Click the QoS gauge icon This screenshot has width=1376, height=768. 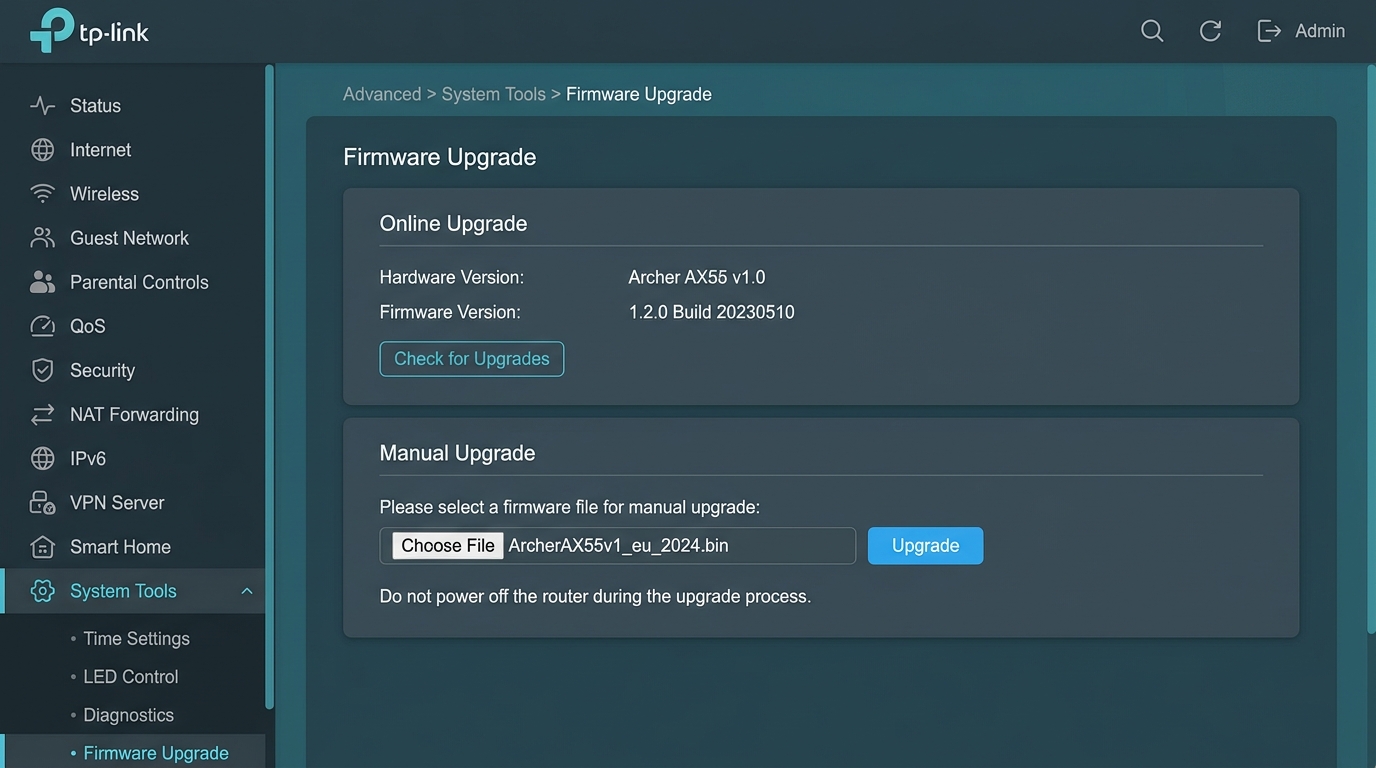click(x=42, y=326)
